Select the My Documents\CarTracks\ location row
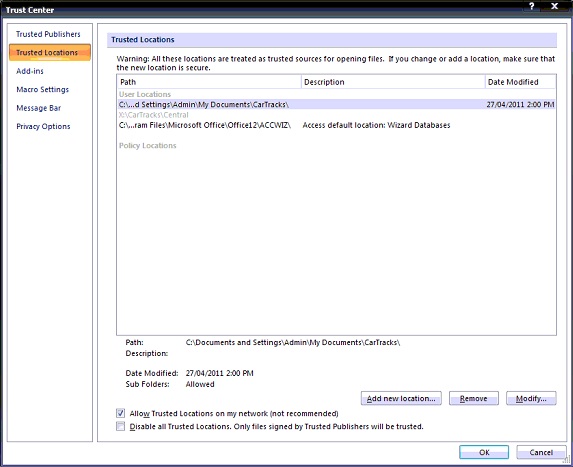The width and height of the screenshot is (573, 467). 336,105
